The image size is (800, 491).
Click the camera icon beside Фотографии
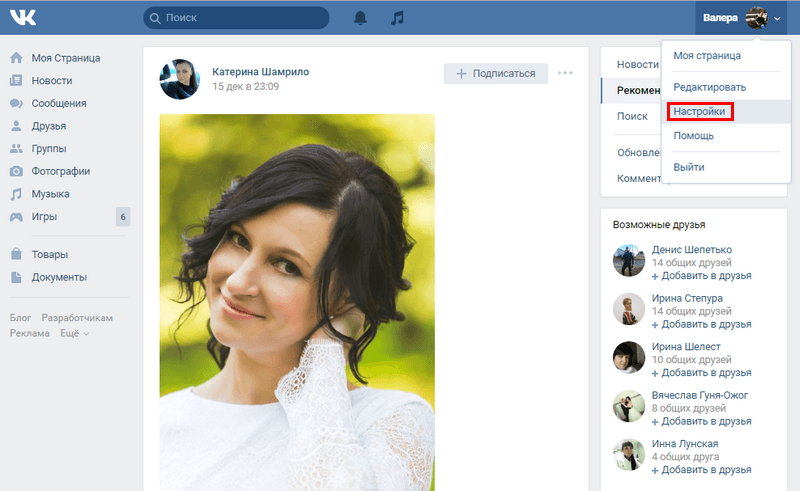[x=16, y=171]
